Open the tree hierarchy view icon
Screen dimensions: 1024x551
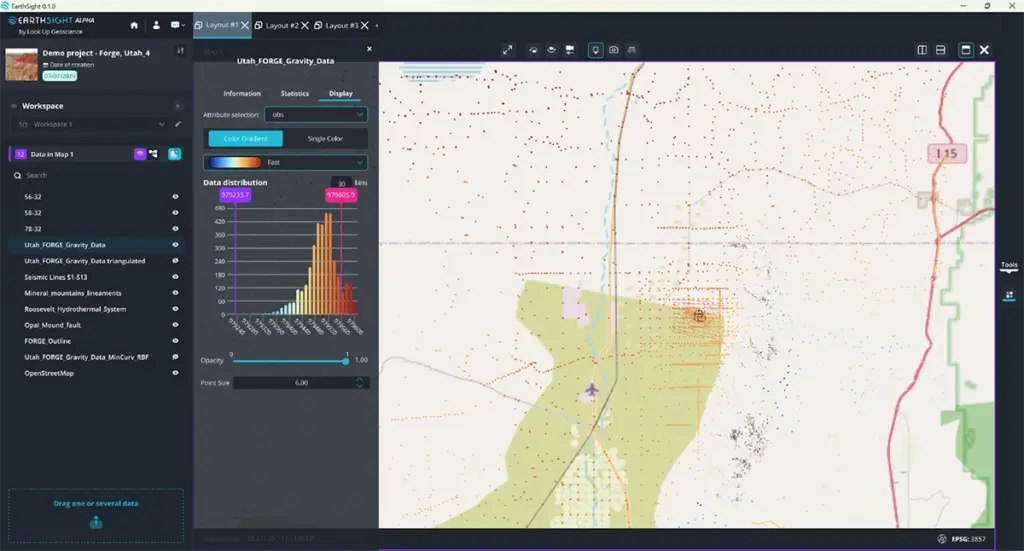[x=153, y=154]
